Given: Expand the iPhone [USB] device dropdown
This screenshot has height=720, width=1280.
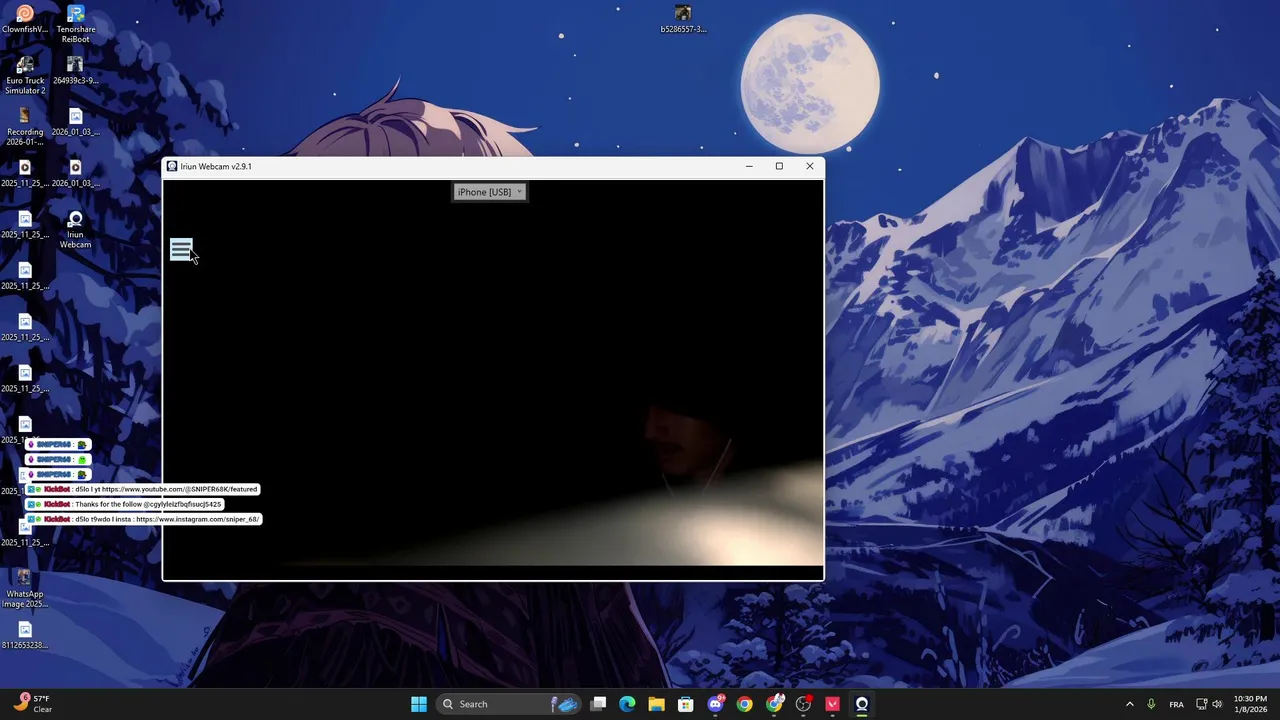Looking at the screenshot, I should pos(489,192).
